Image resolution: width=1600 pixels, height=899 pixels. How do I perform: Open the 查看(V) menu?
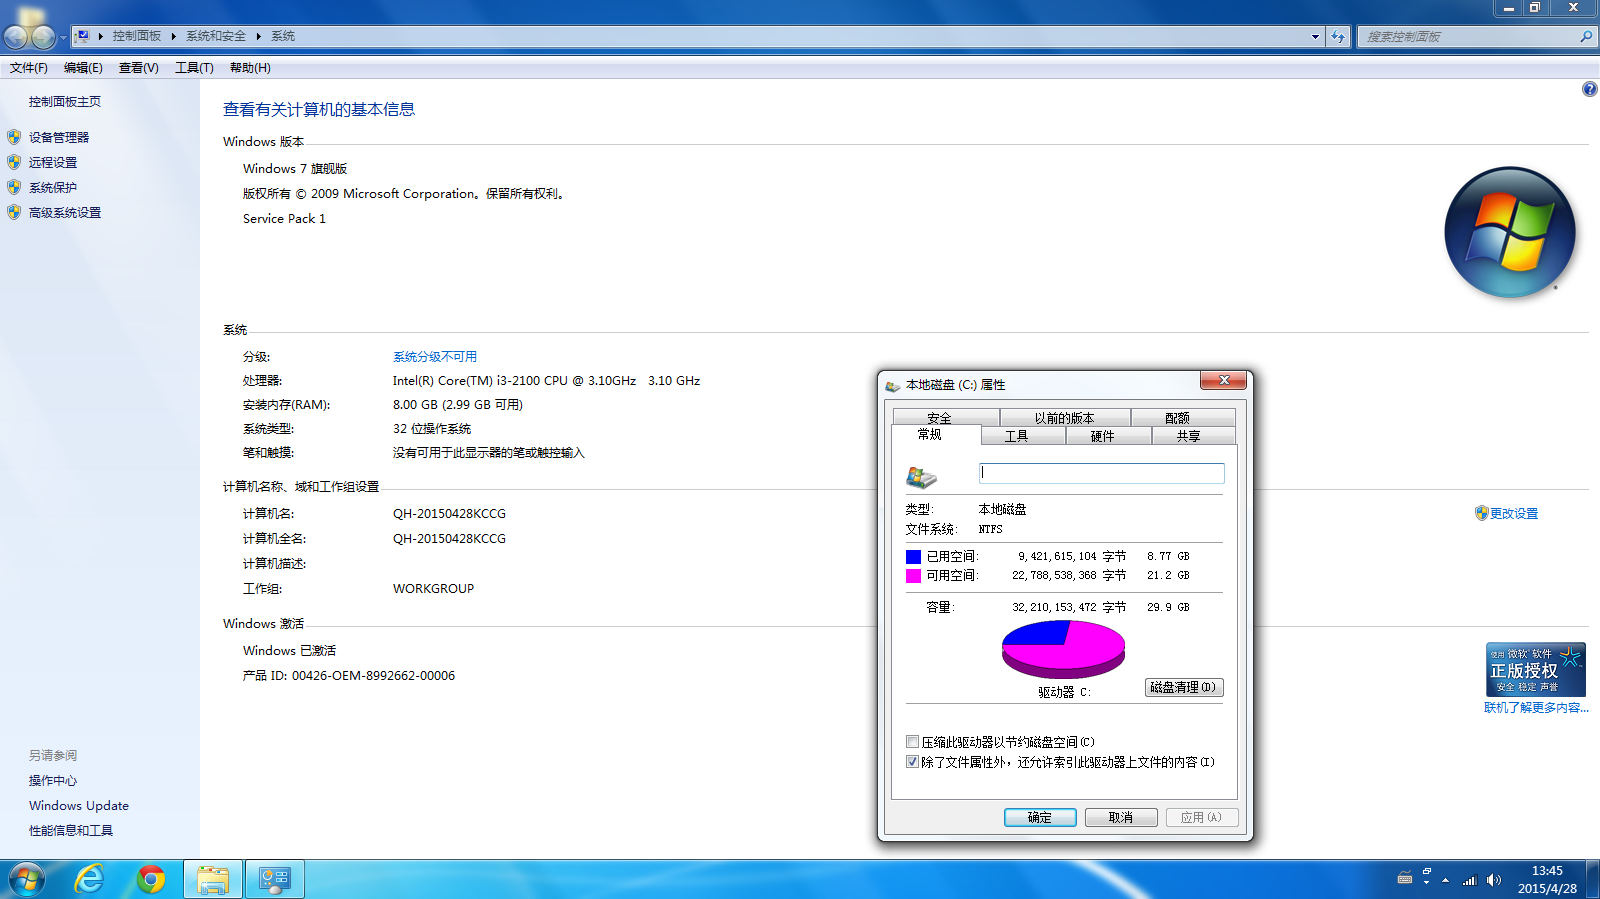(138, 68)
